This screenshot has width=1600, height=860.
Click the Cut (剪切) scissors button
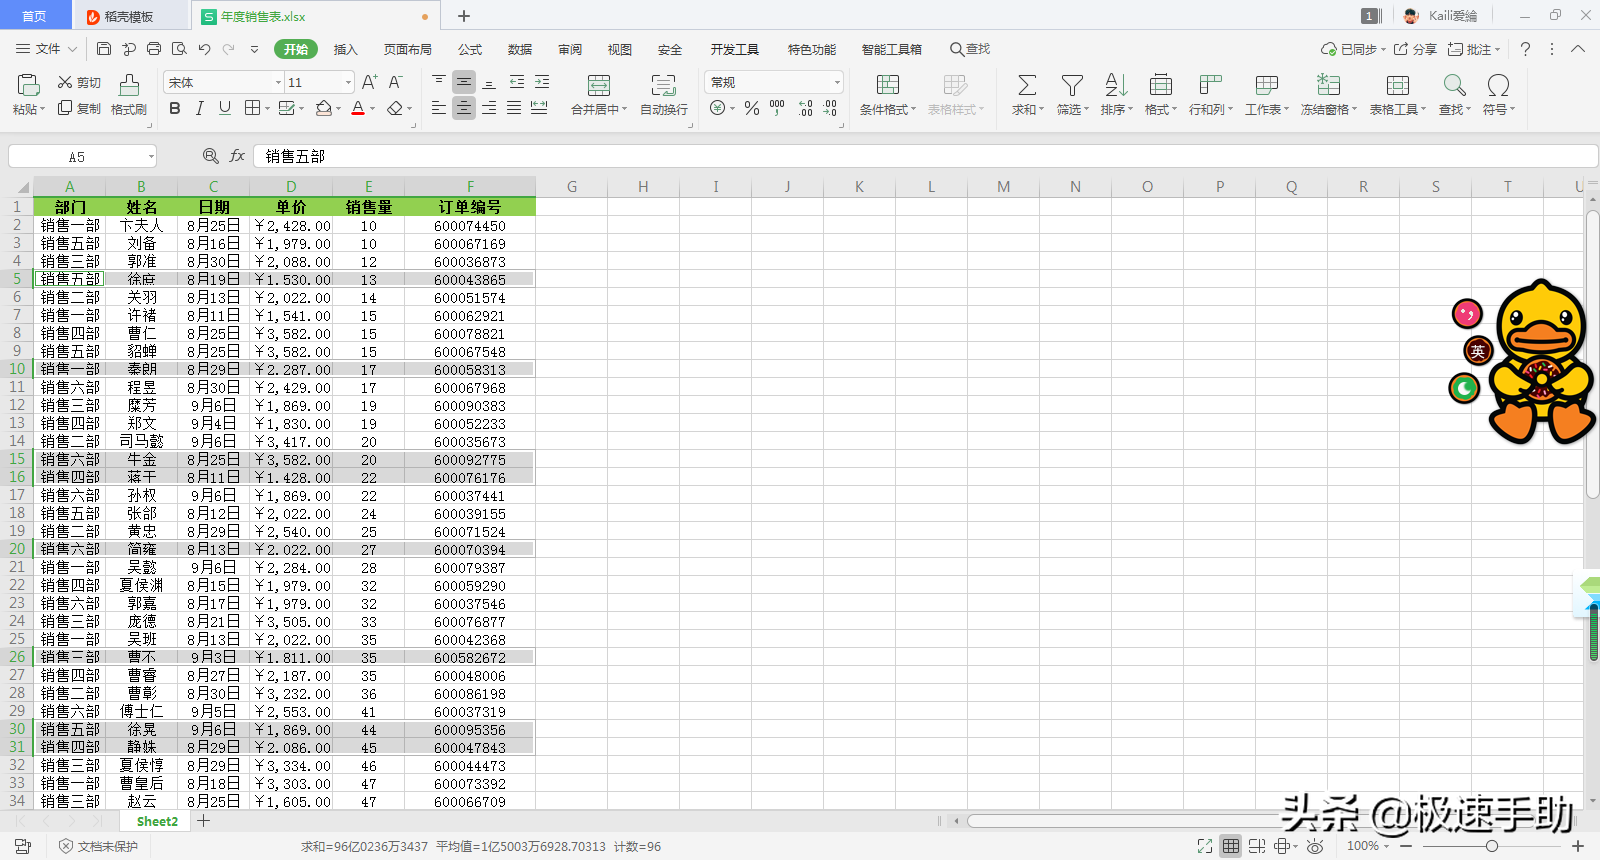click(x=79, y=82)
